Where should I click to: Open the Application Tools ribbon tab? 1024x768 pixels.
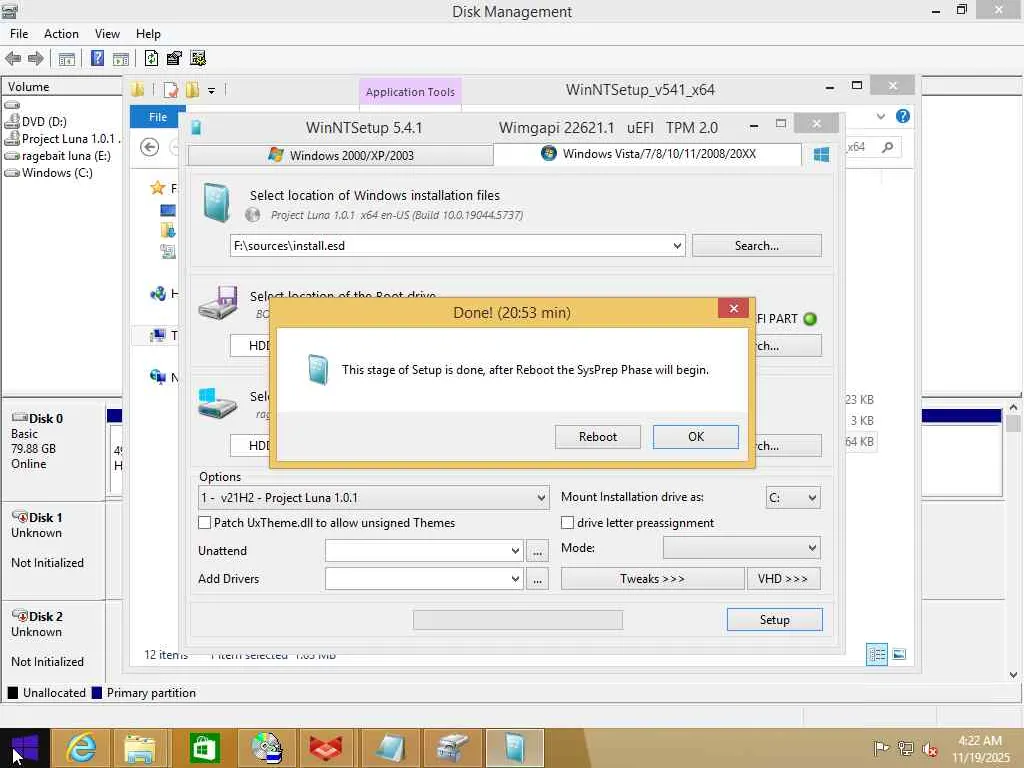(410, 92)
